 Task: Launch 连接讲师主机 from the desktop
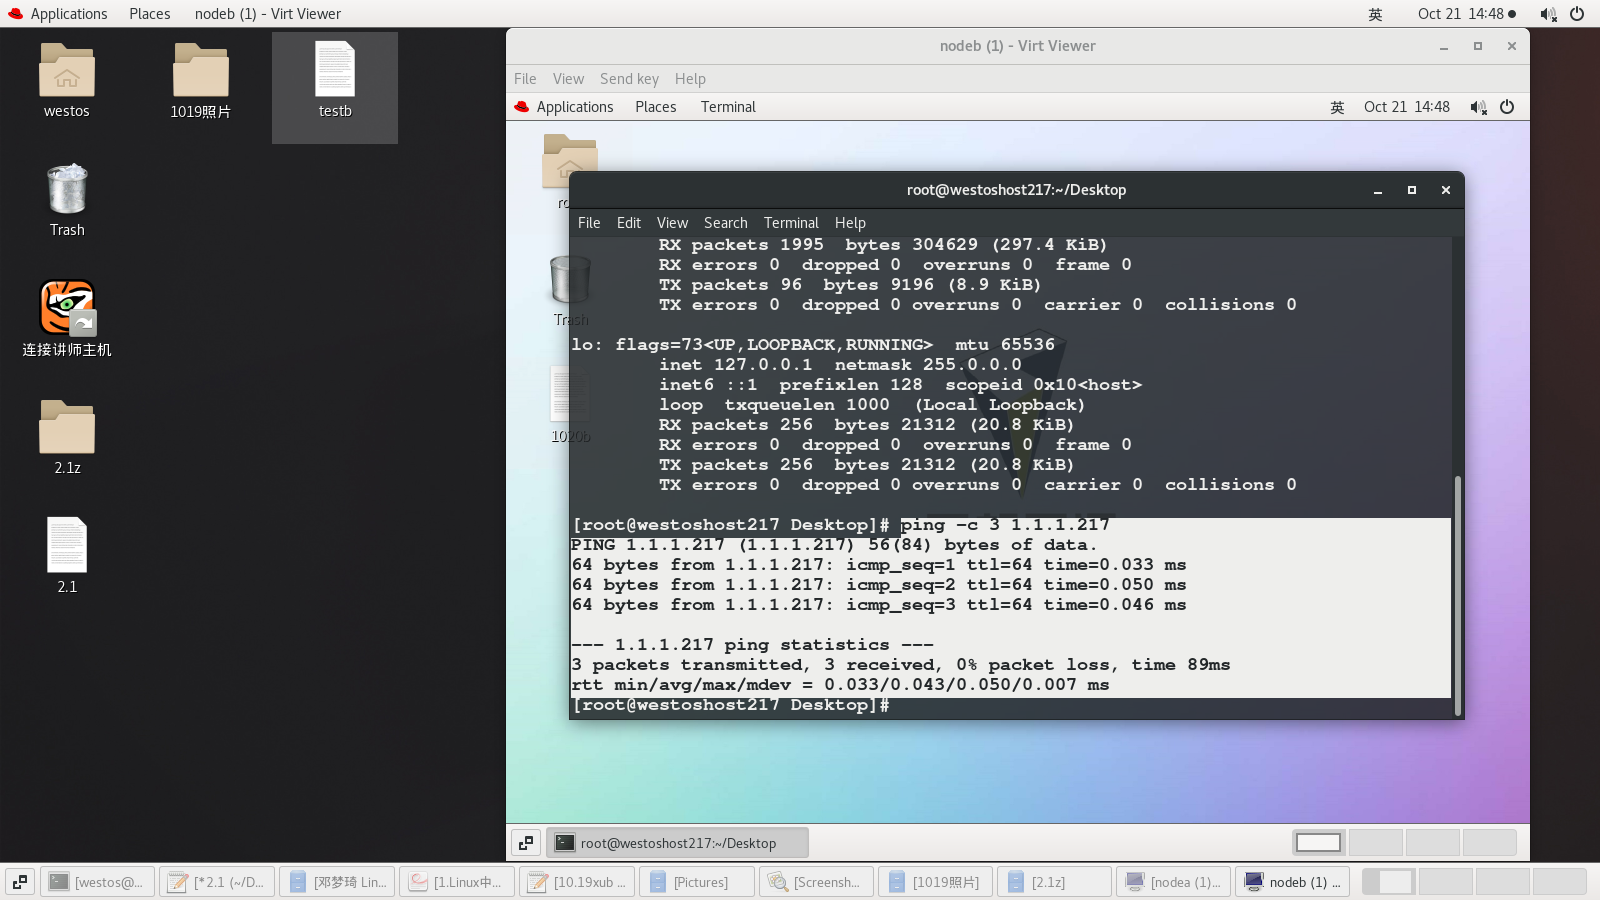(x=66, y=310)
